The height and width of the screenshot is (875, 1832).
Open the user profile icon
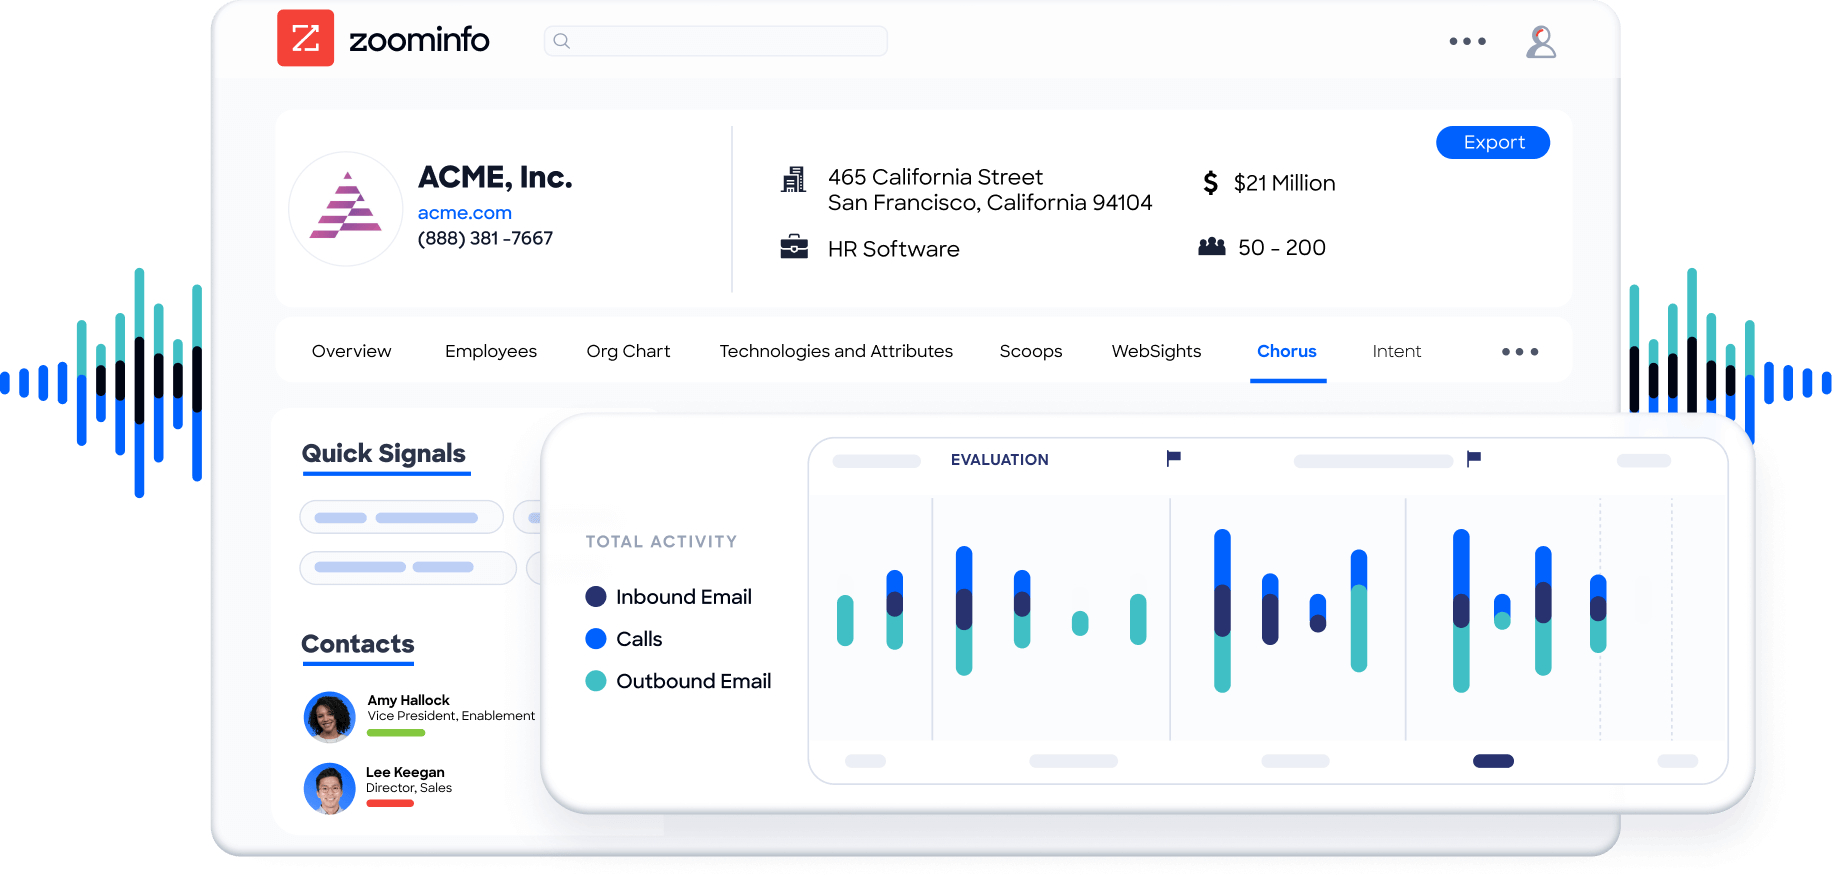click(1540, 42)
